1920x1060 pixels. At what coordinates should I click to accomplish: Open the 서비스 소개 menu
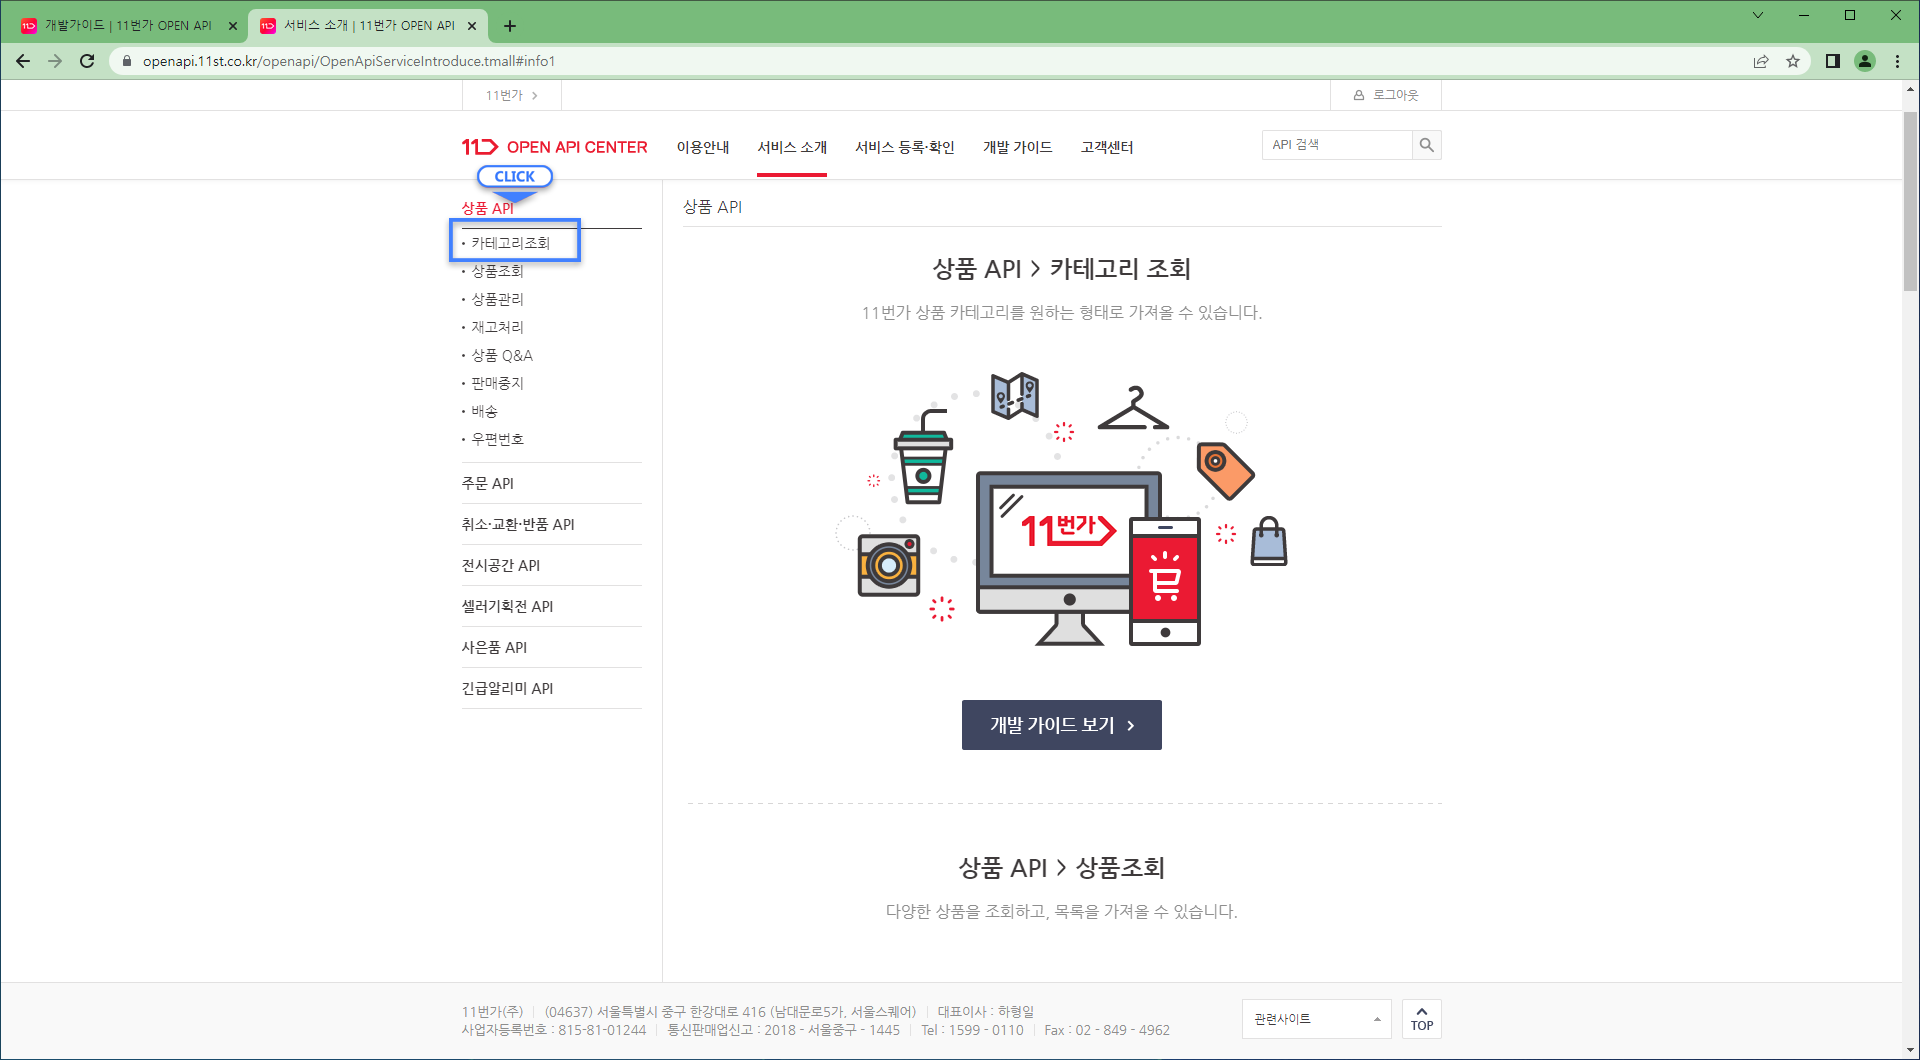[792, 147]
